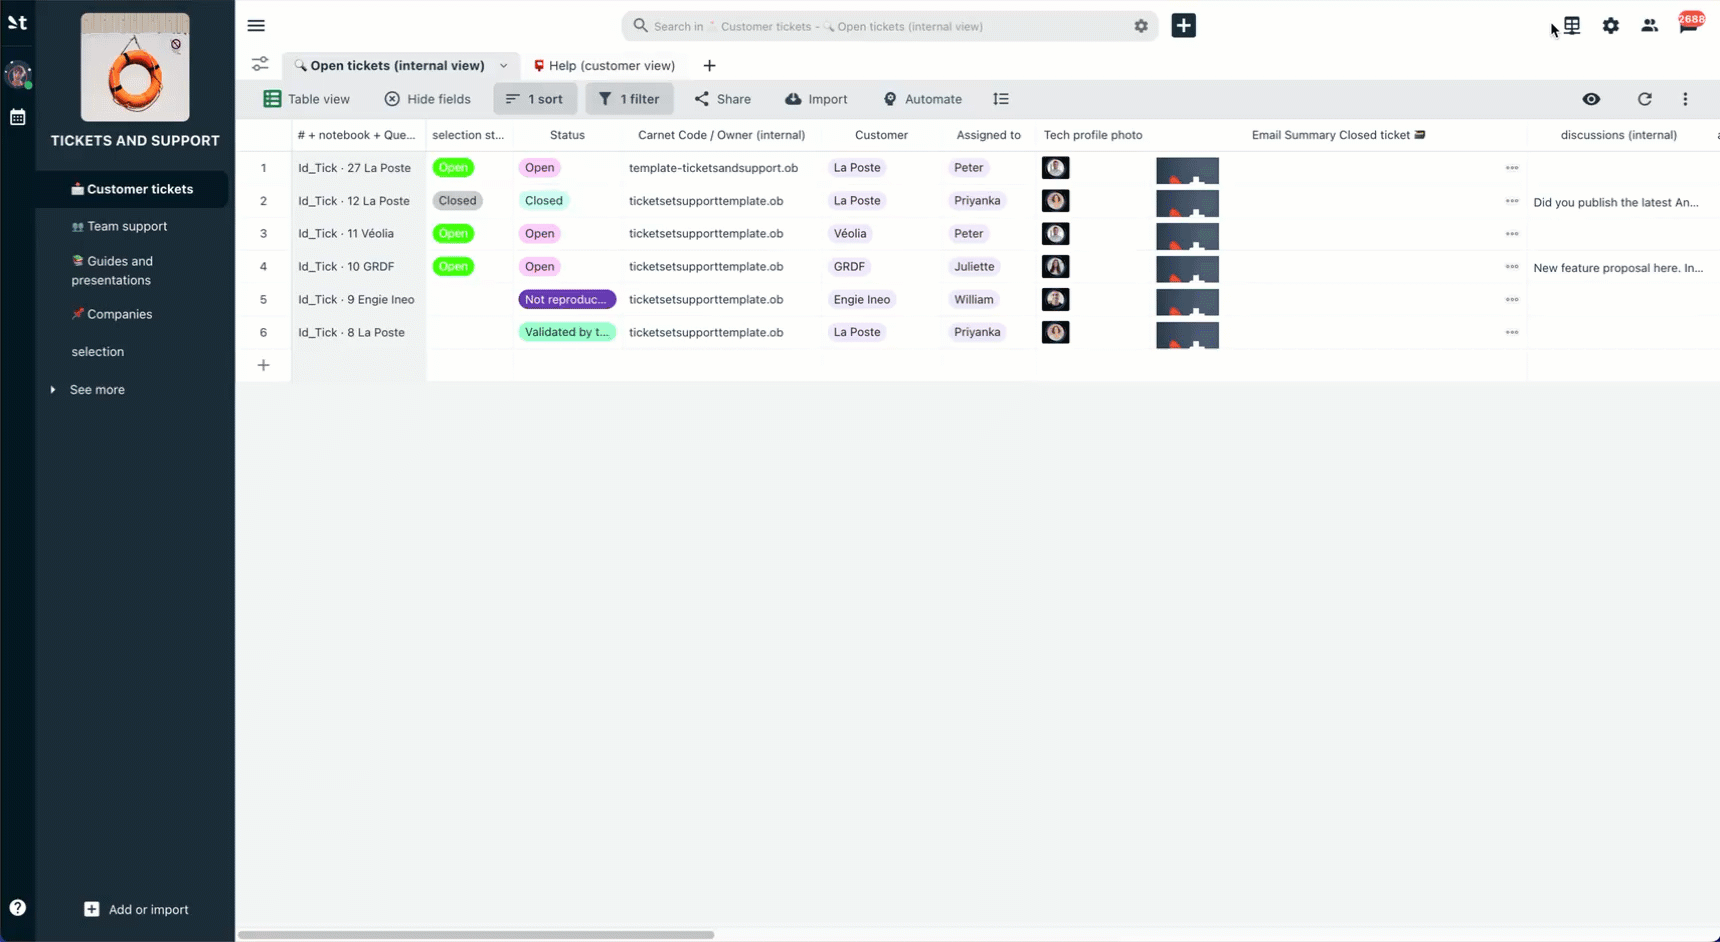Image resolution: width=1720 pixels, height=942 pixels.
Task: Click the Import button
Action: (817, 99)
